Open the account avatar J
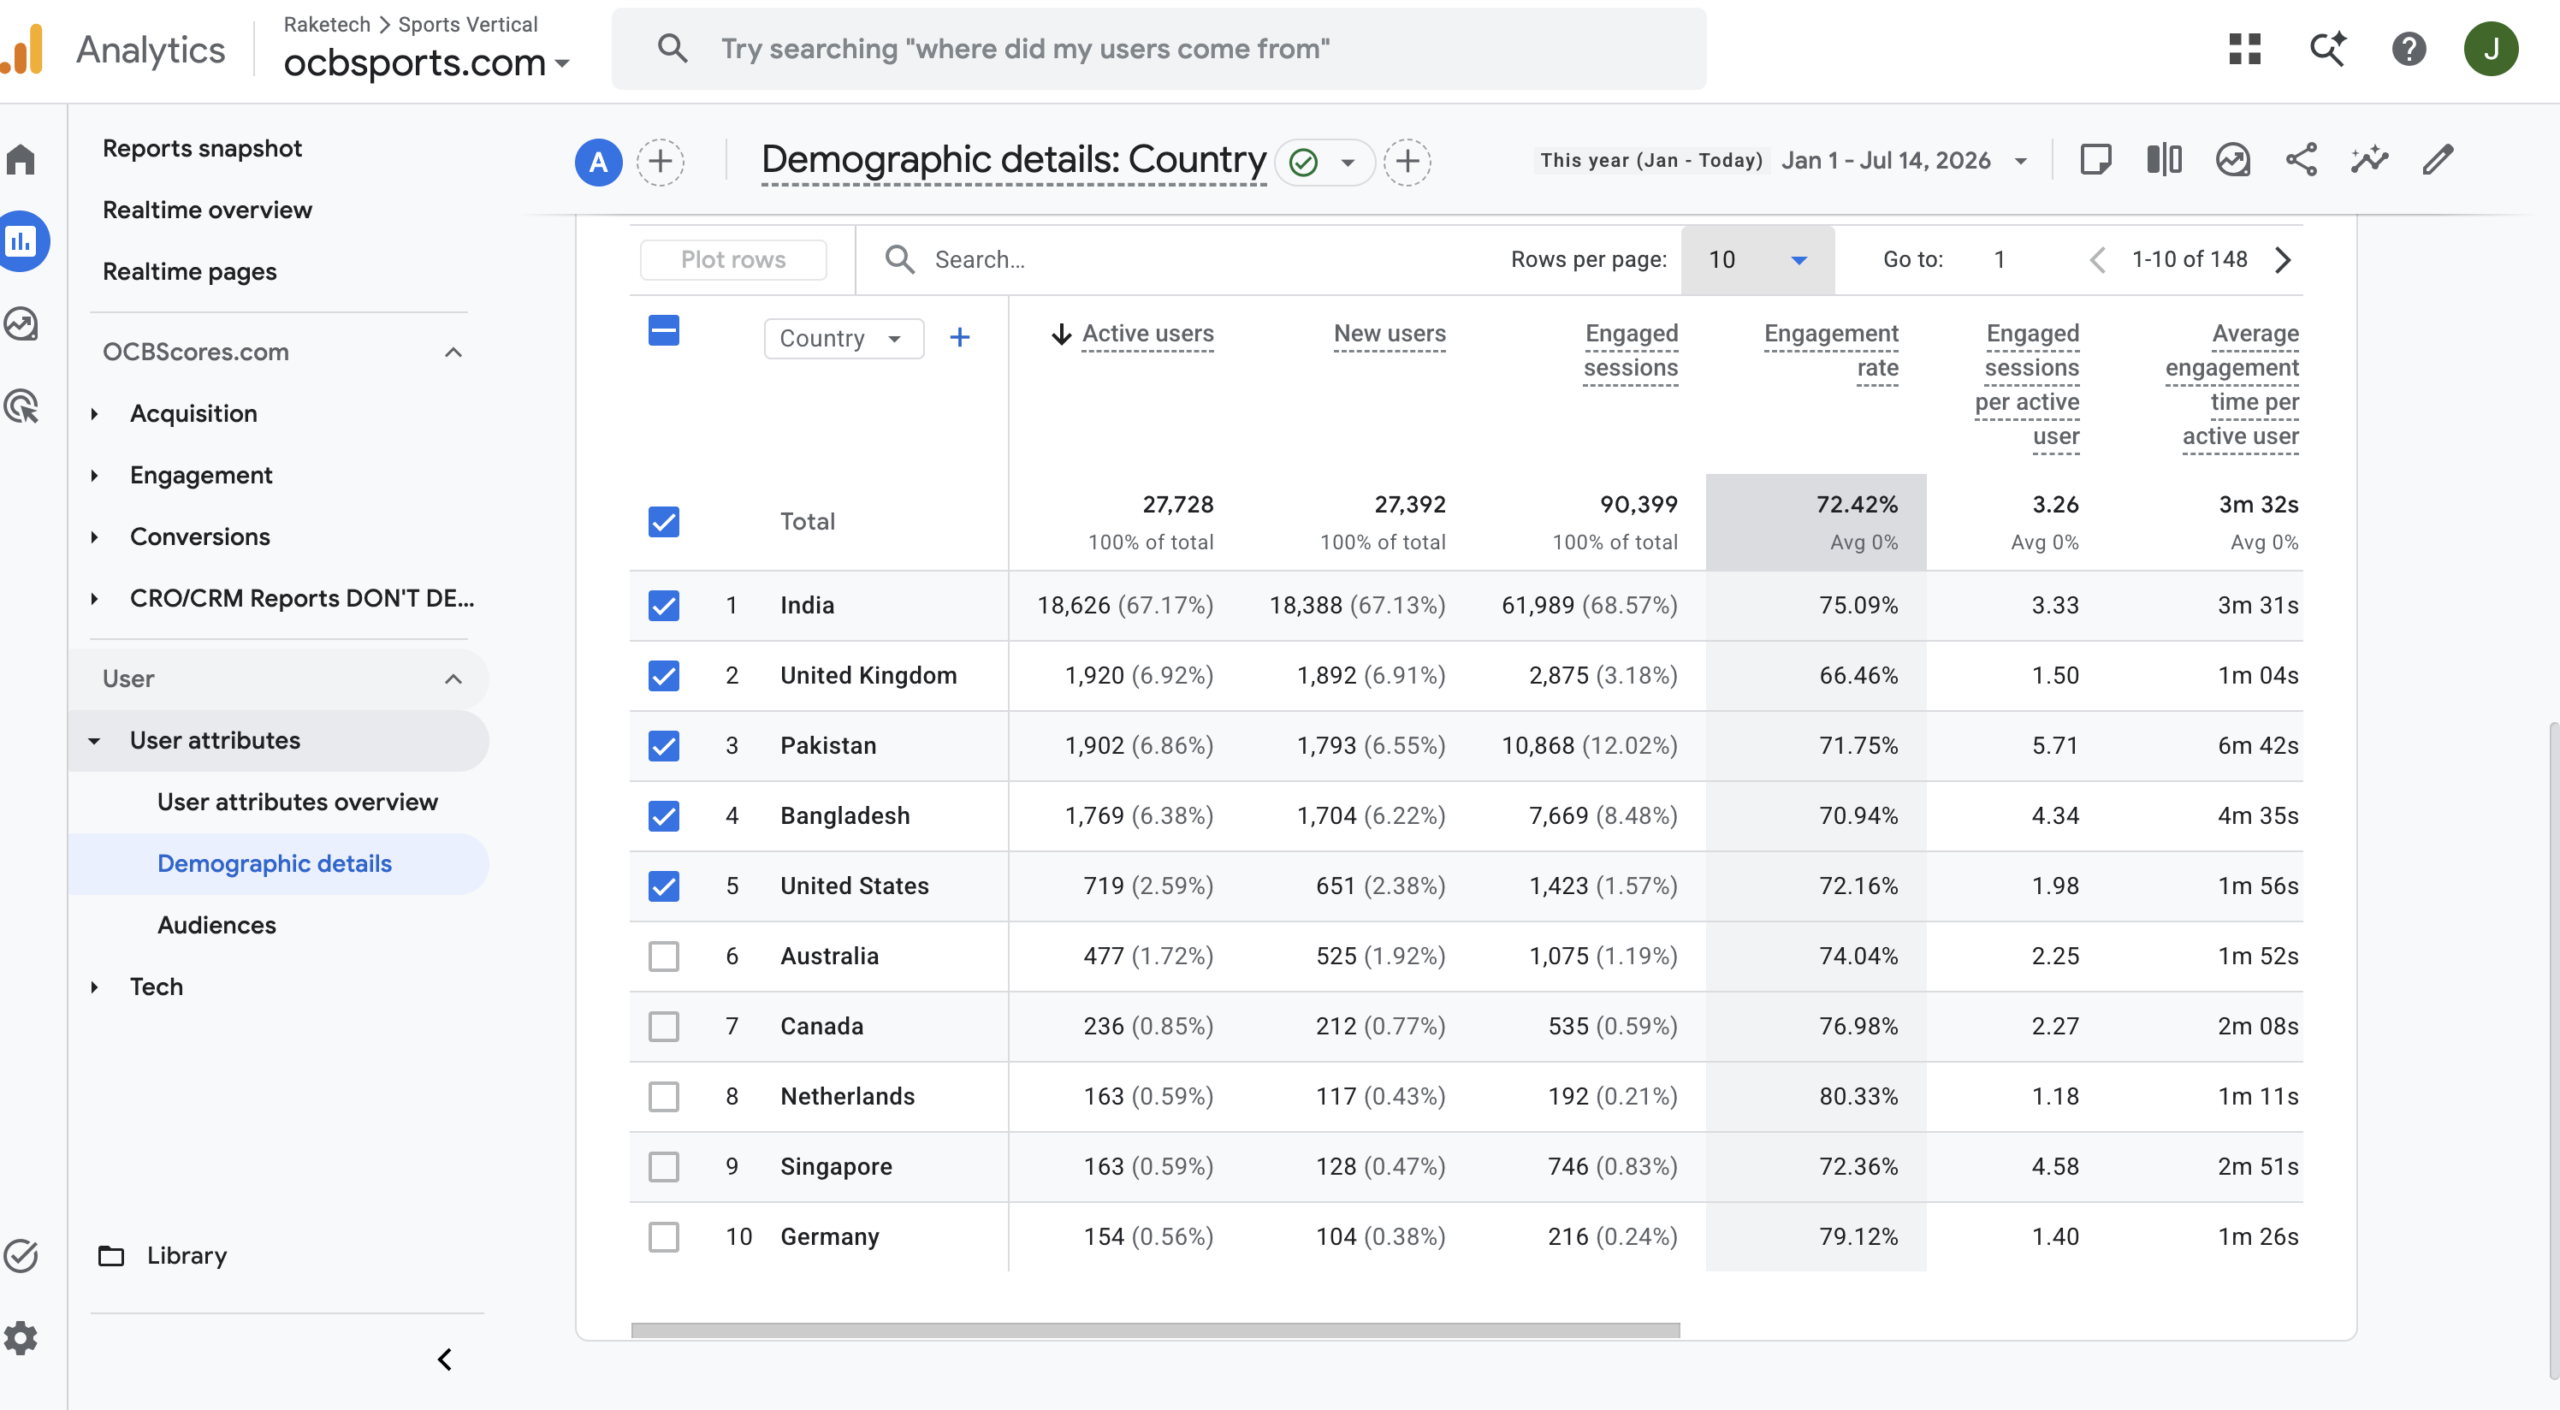2560x1410 pixels. pos(2491,49)
